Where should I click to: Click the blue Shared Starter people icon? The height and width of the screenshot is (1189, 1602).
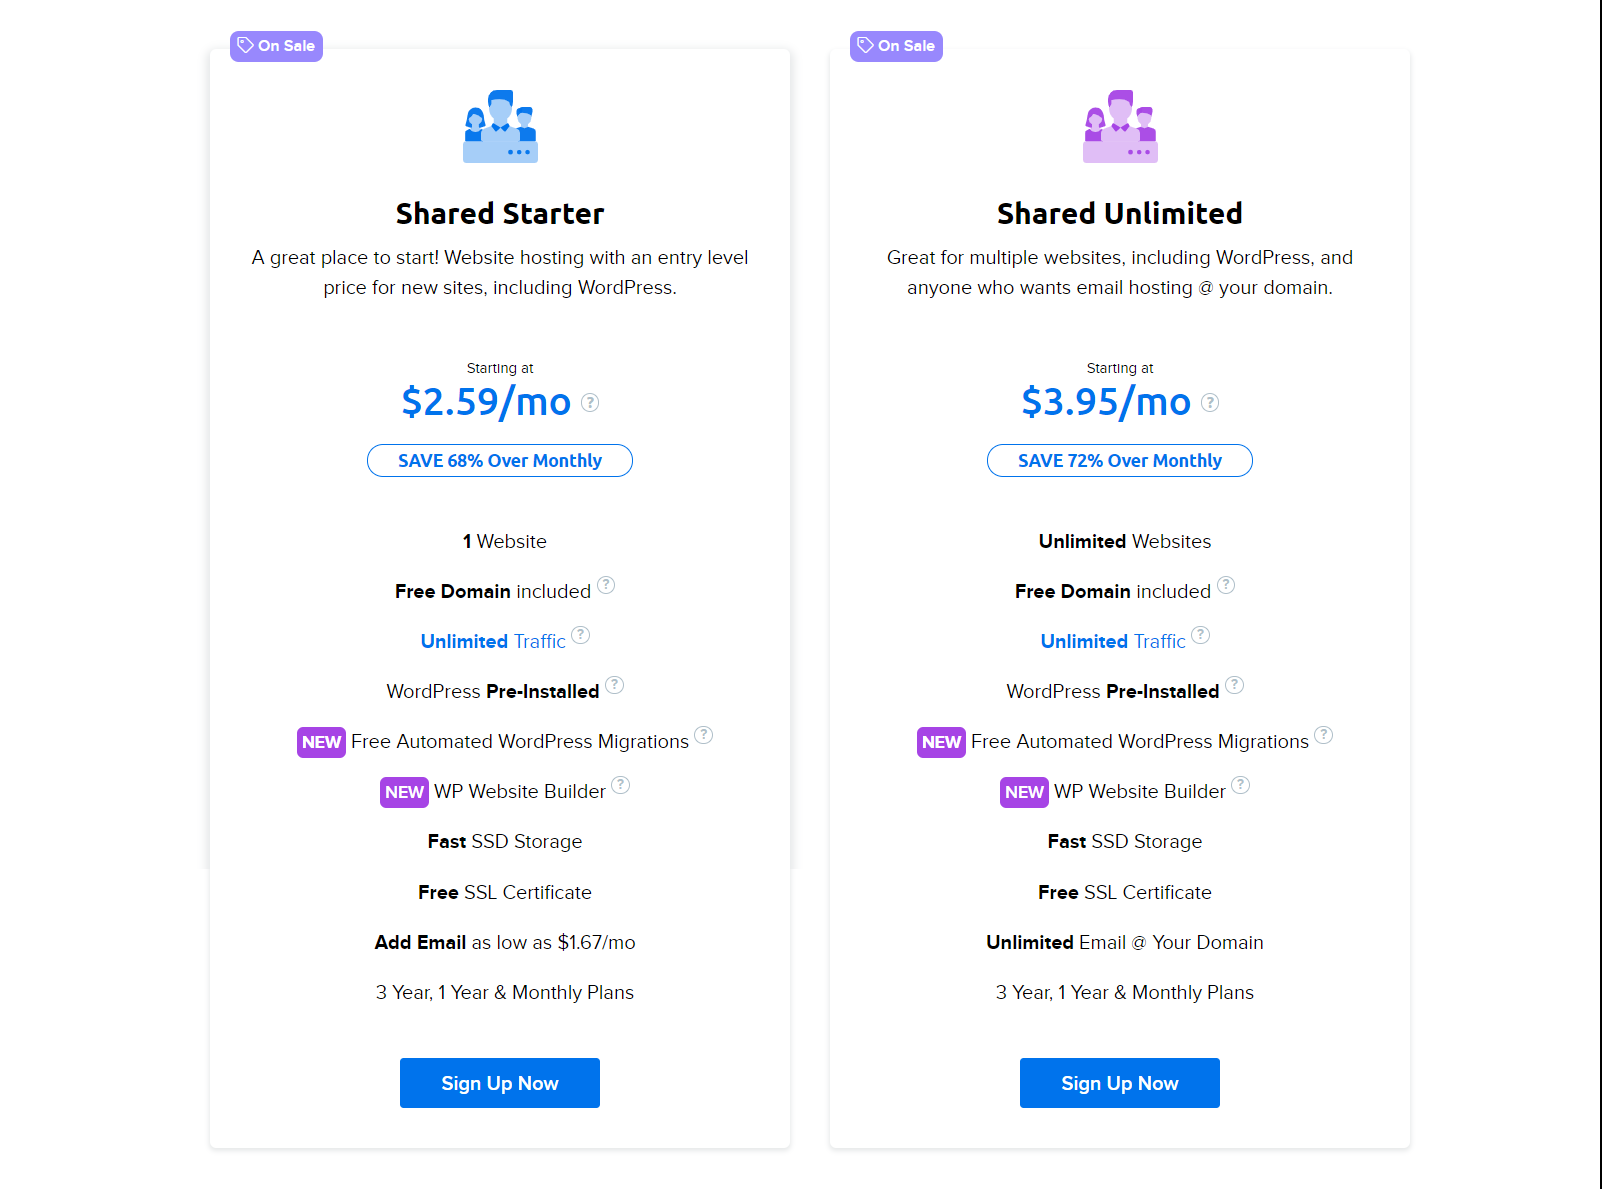[500, 126]
